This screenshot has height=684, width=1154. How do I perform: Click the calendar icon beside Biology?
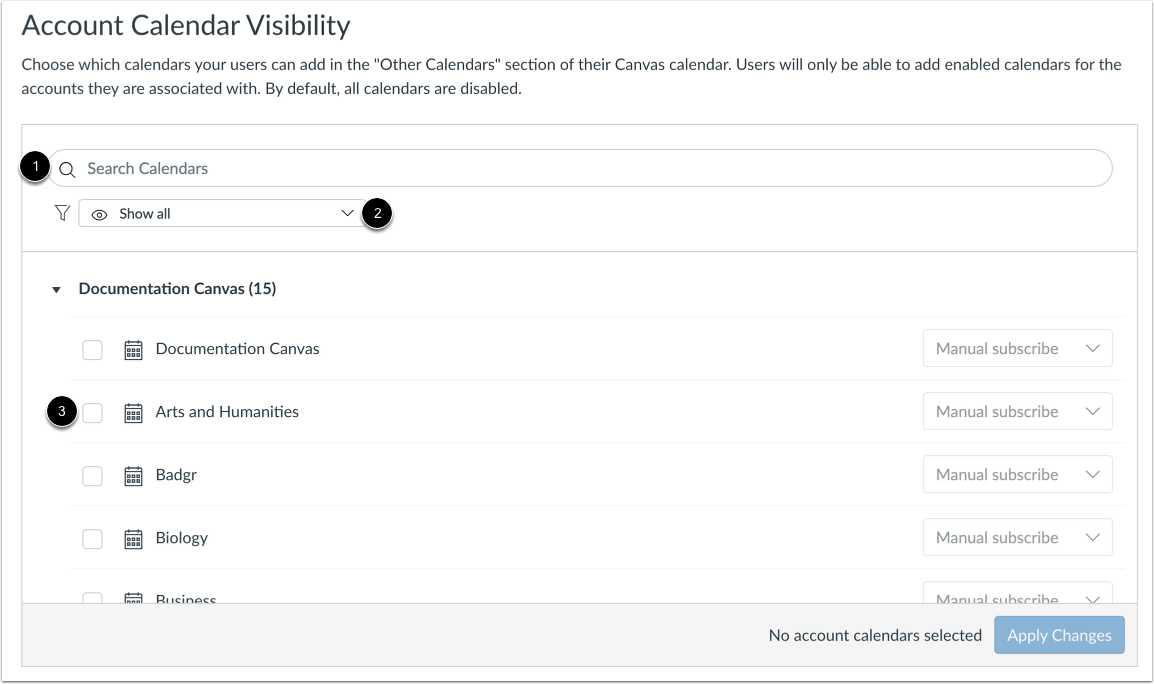click(x=133, y=538)
